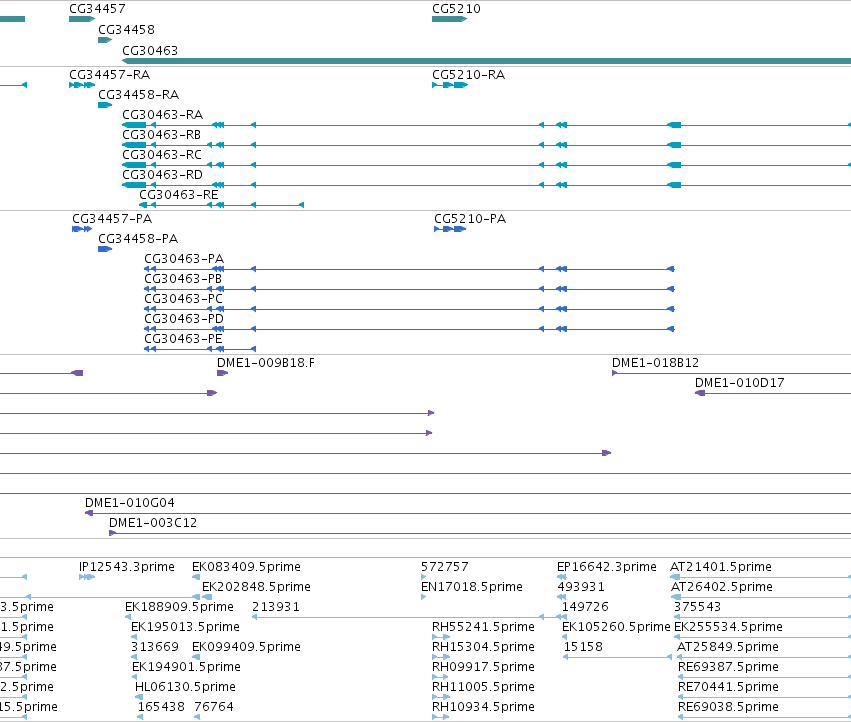Open transcript CG34457-RA
This screenshot has height=722, width=851.
coord(110,74)
